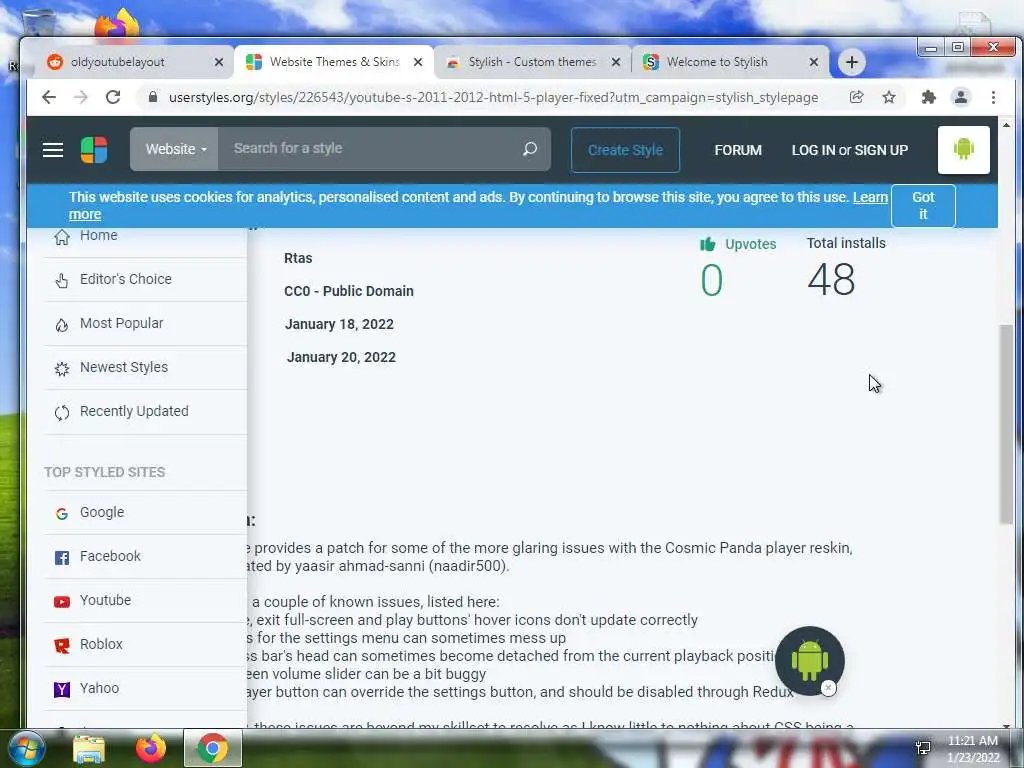This screenshot has width=1024, height=768.
Task: Click the taskbar clock
Action: click(x=973, y=749)
